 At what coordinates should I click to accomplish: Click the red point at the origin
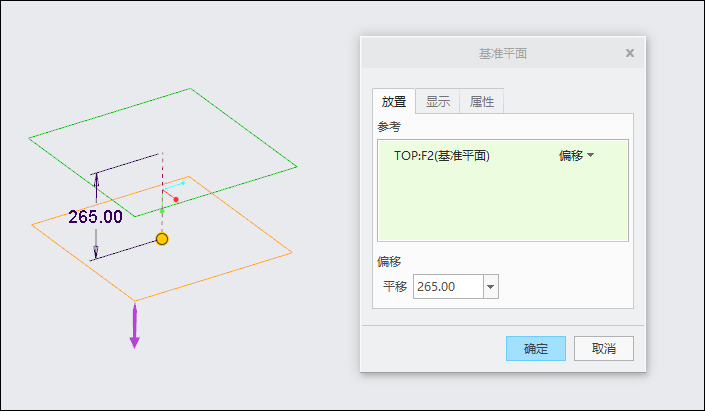tap(176, 200)
